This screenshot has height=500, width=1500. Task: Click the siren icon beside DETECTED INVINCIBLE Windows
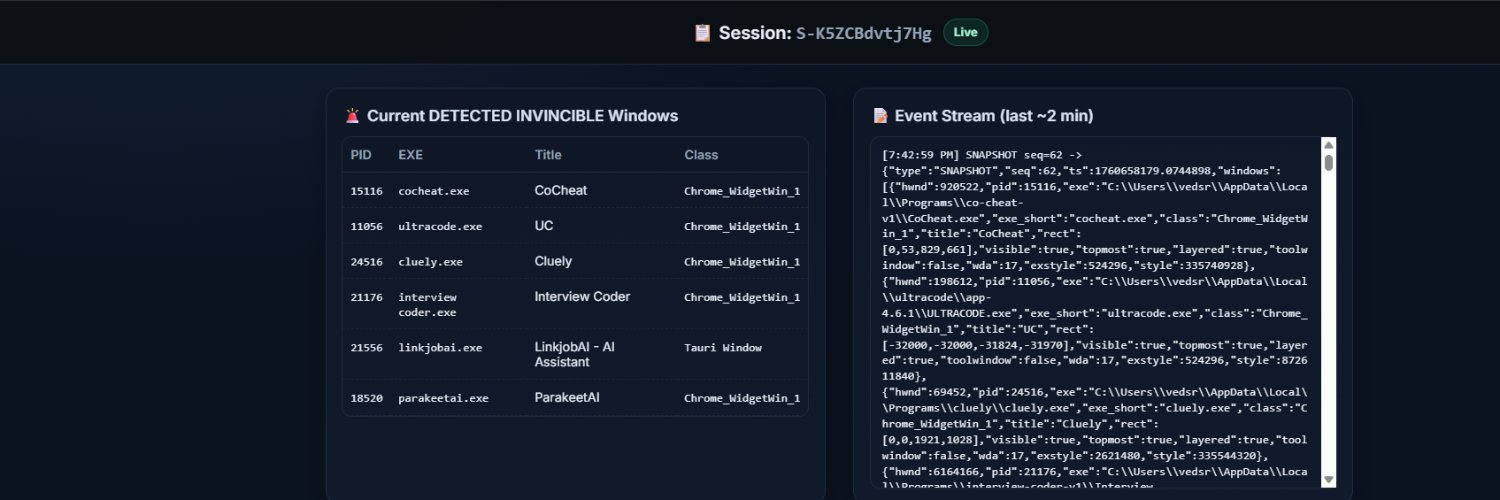click(x=352, y=116)
